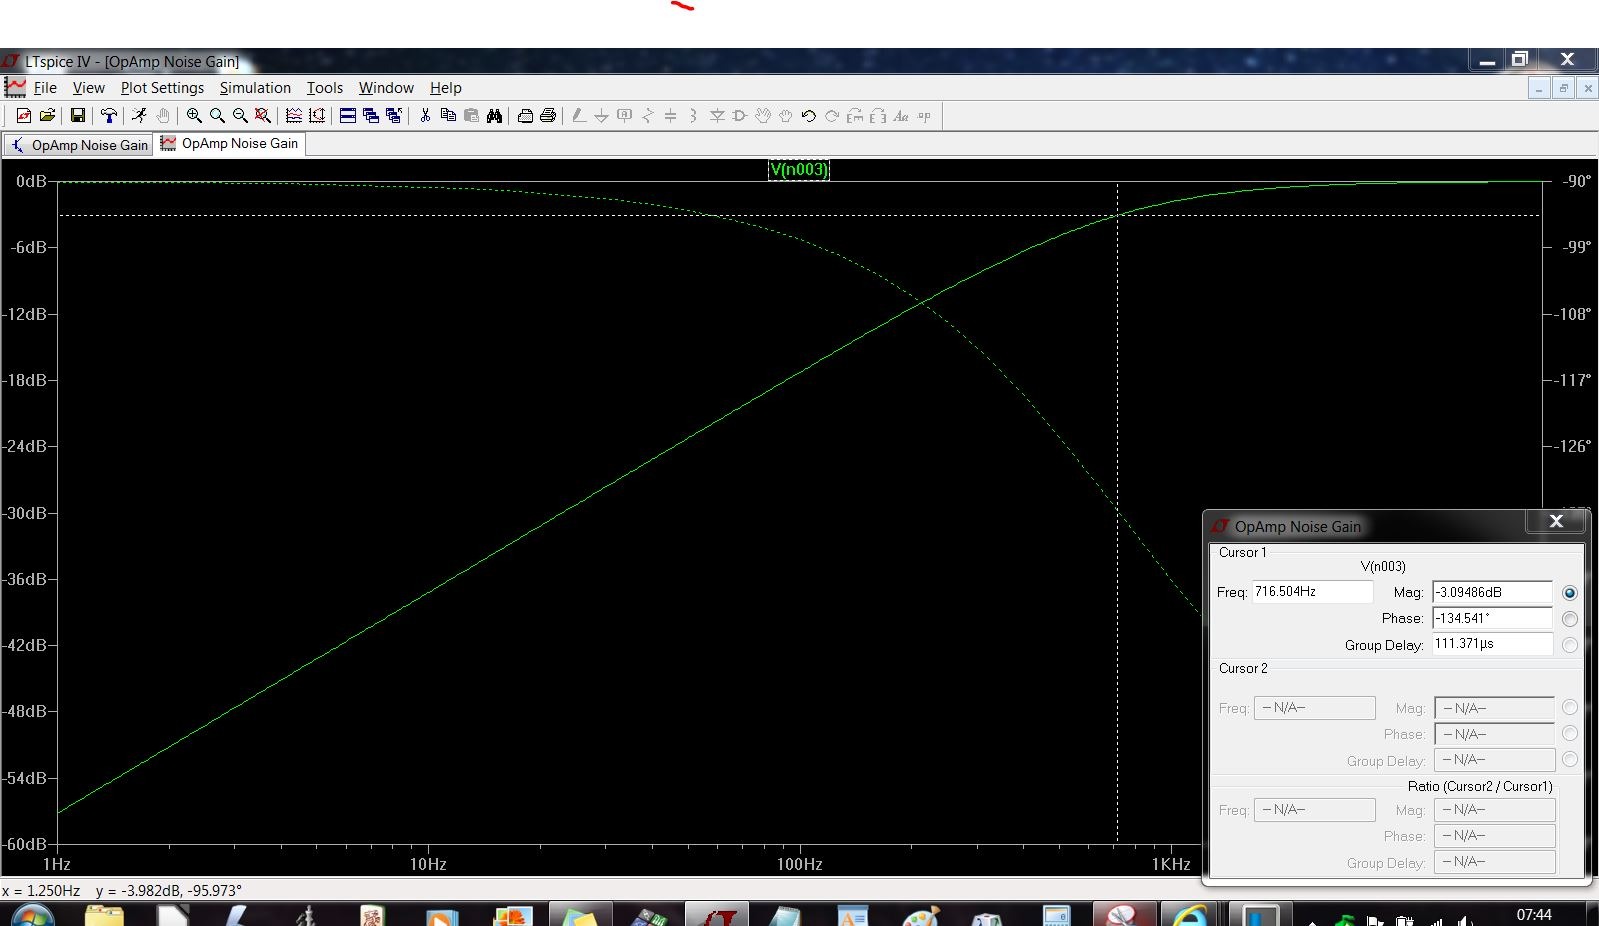The height and width of the screenshot is (926, 1599).
Task: Select Cursor 2 Mag radio button
Action: (1570, 708)
